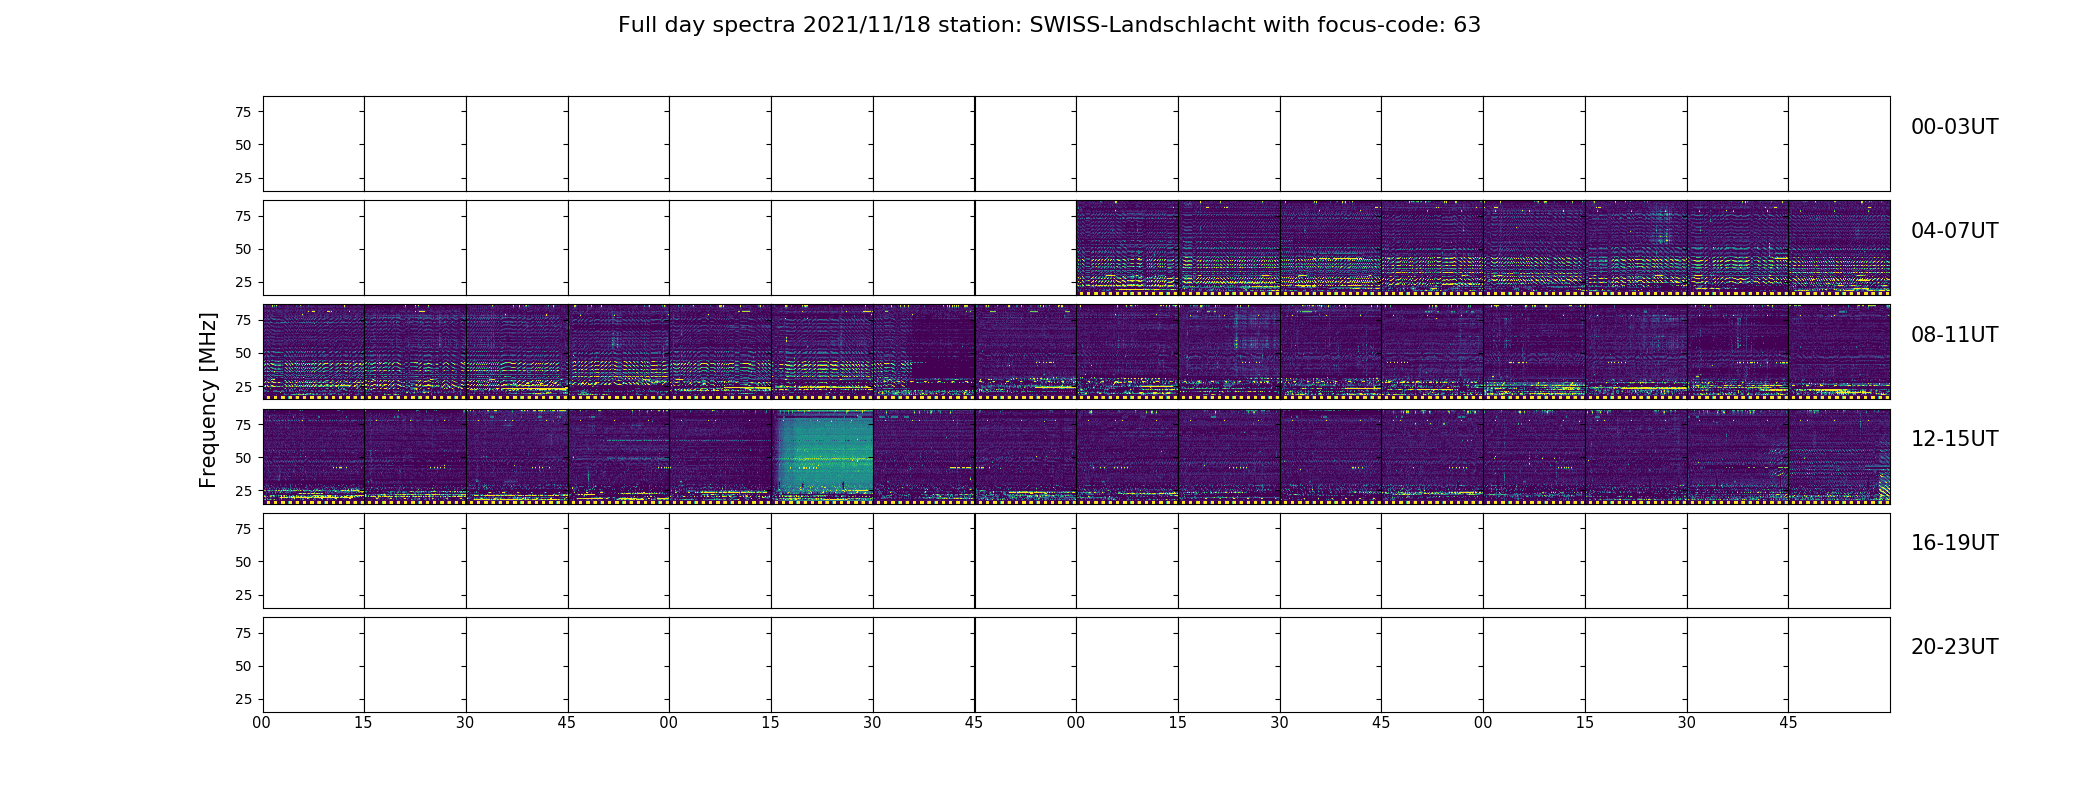
Task: Open the bright teal burst panel in 12-15UT row
Action: pyautogui.click(x=823, y=456)
